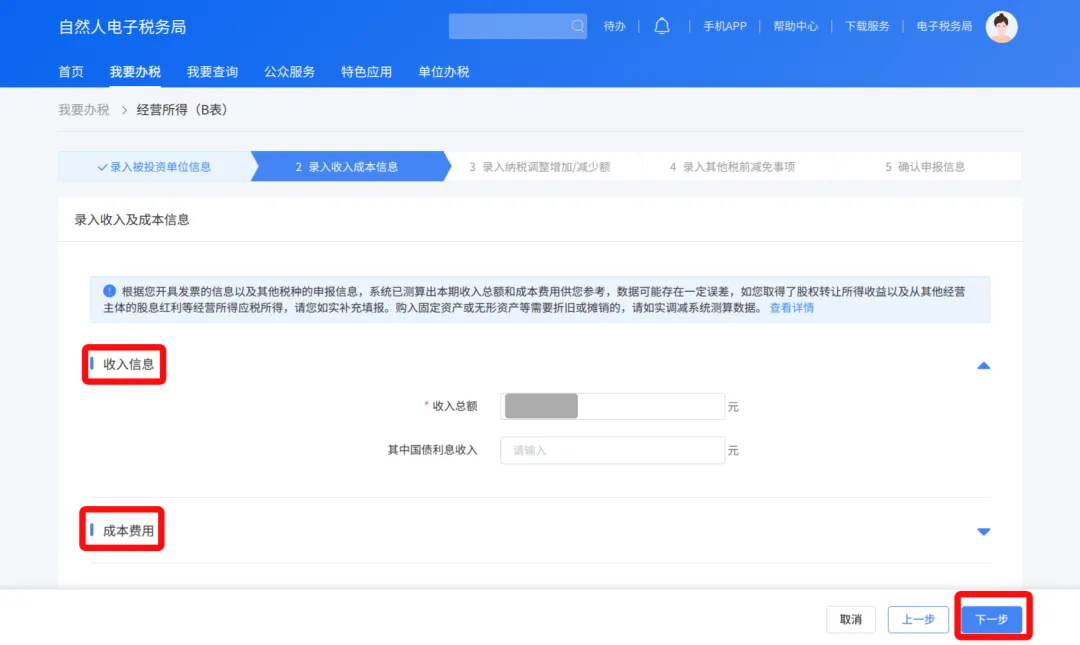Click the 下一步 next button

pyautogui.click(x=992, y=618)
